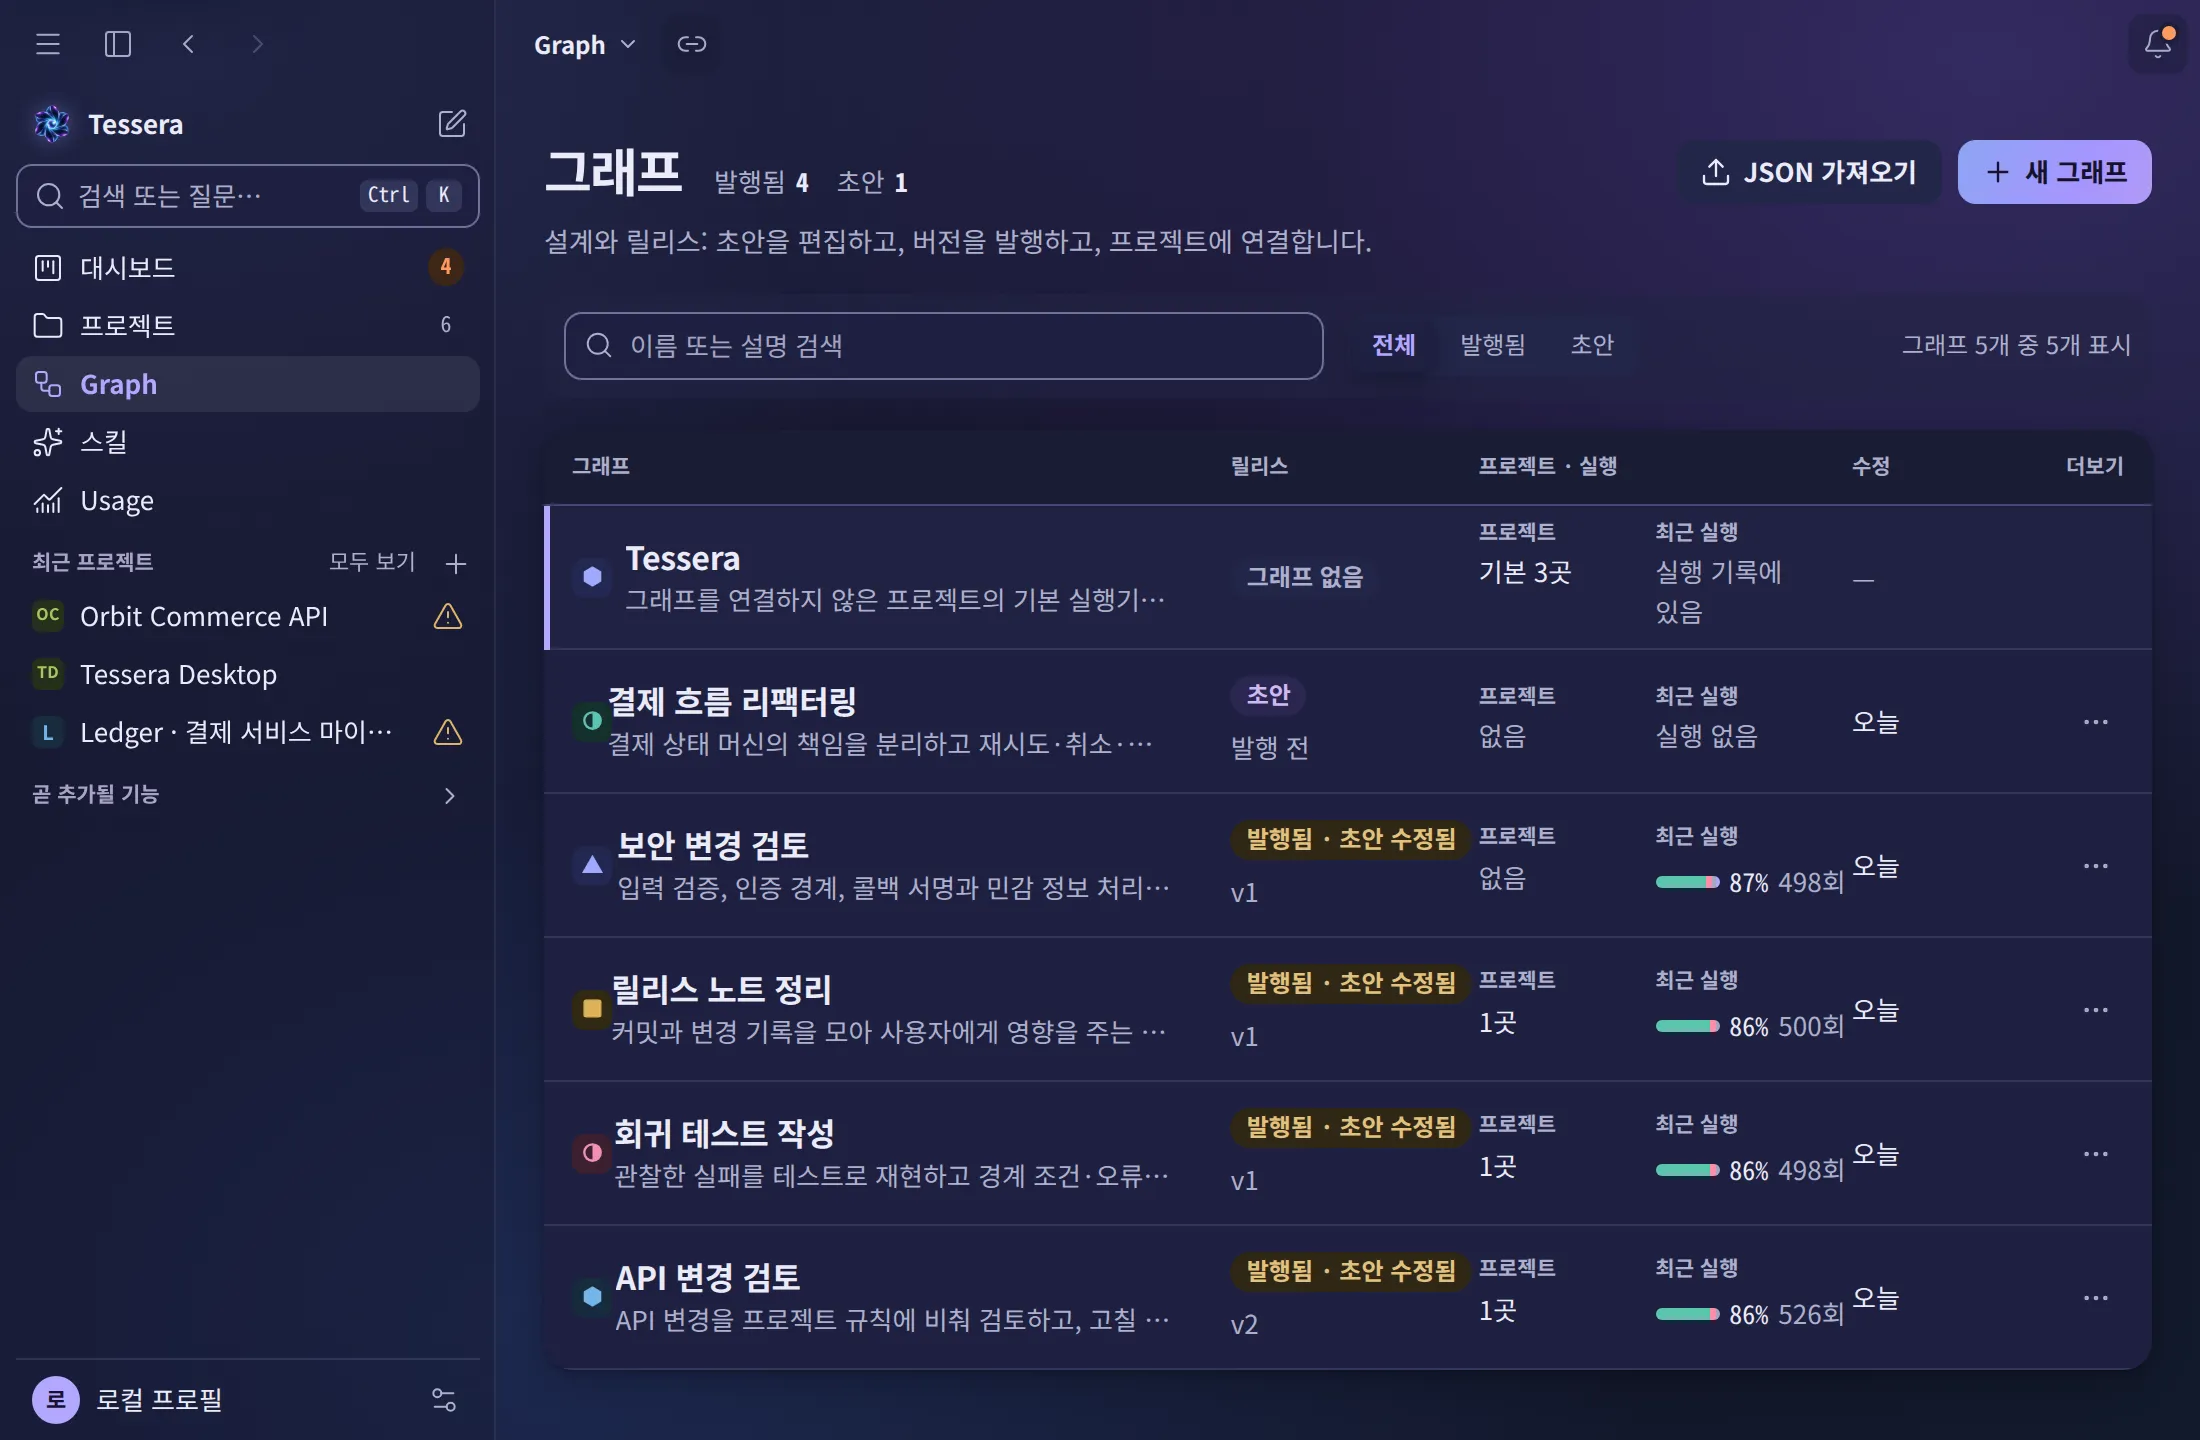
Task: Click the 87% run progress bar
Action: coord(1687,882)
